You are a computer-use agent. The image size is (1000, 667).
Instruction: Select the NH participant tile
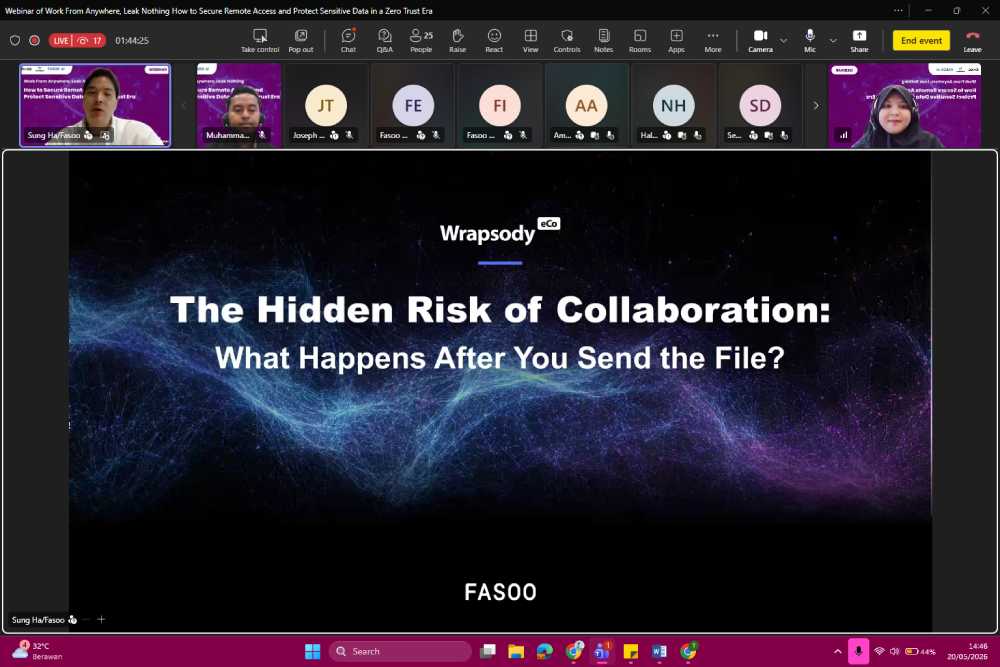(673, 105)
